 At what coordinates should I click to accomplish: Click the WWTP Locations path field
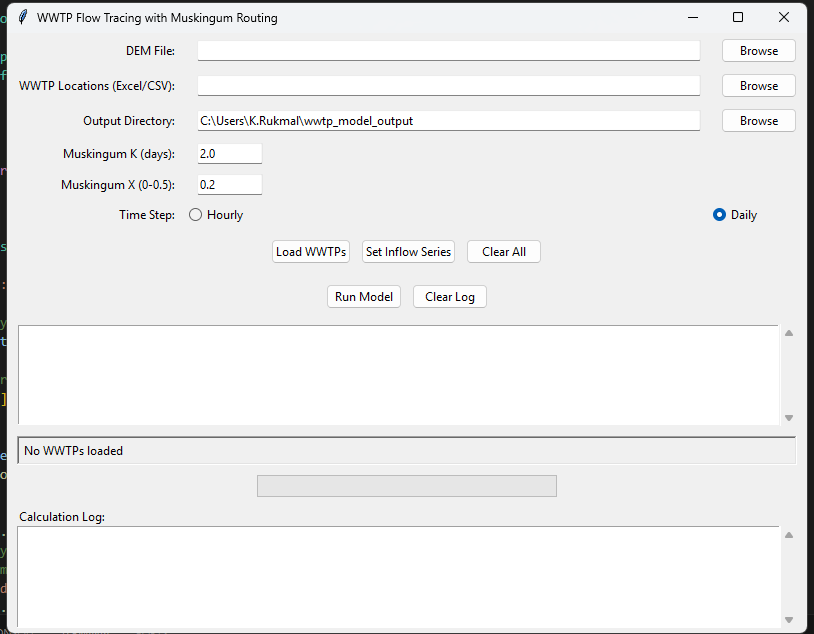(448, 85)
